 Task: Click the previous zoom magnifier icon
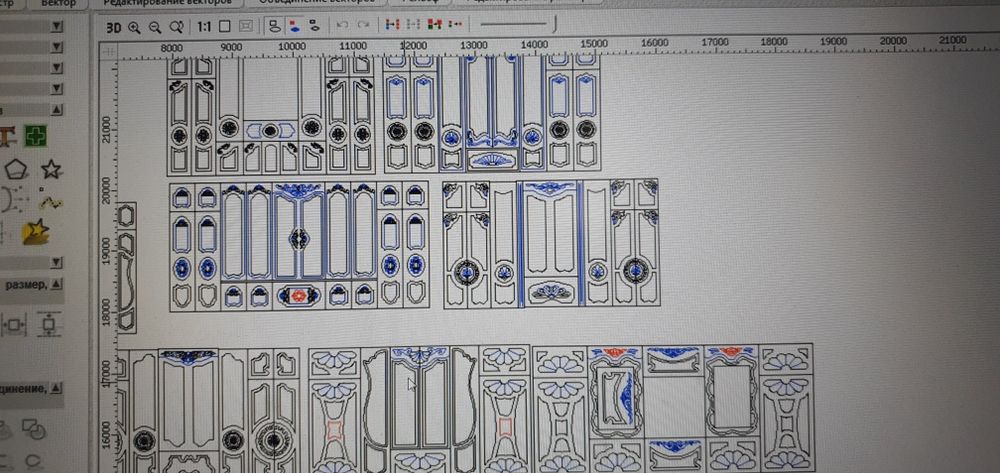click(177, 27)
